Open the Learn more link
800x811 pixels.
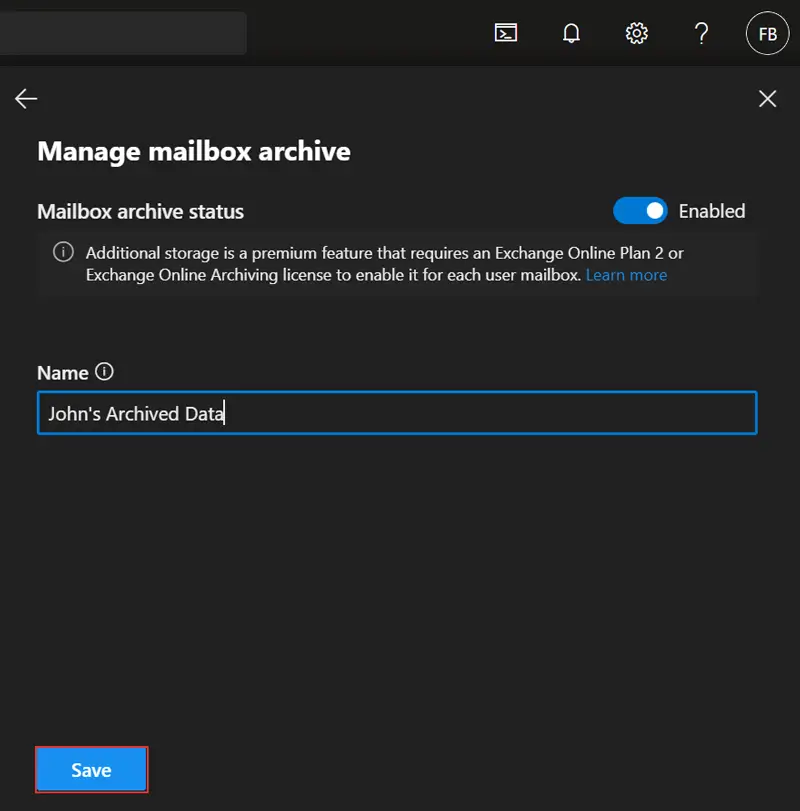point(626,275)
